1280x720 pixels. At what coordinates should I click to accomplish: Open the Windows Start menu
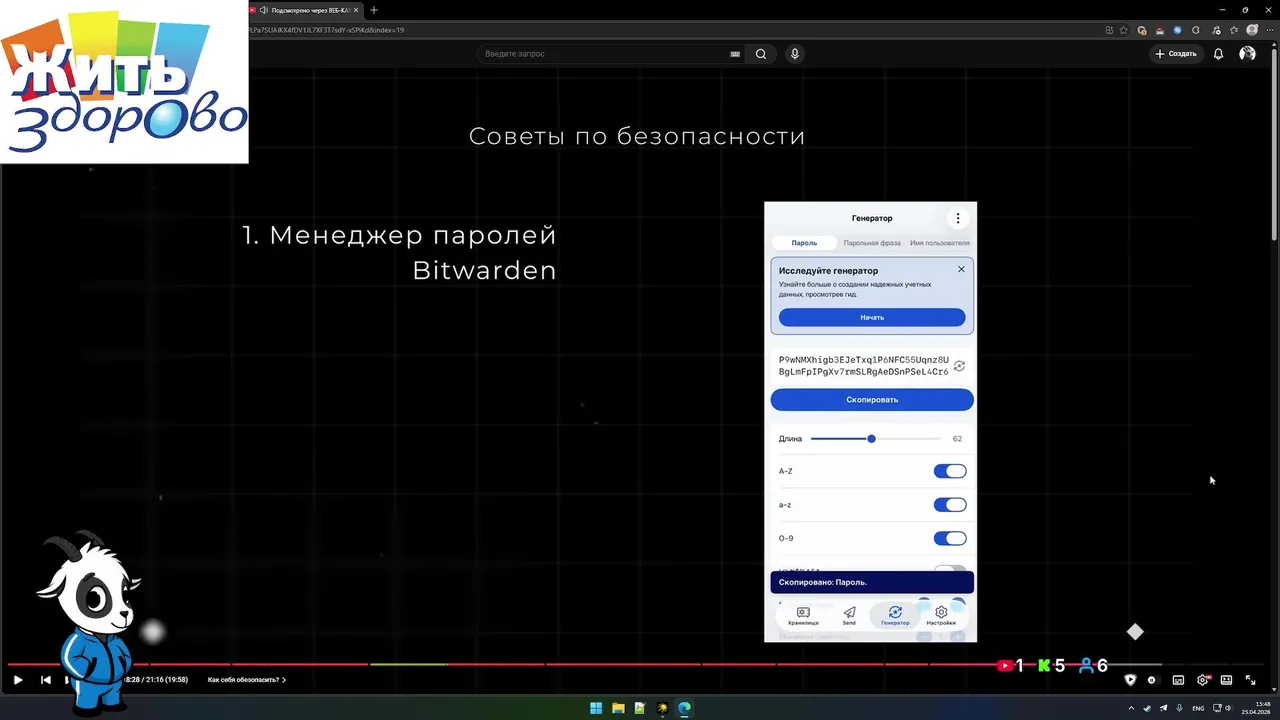(596, 708)
